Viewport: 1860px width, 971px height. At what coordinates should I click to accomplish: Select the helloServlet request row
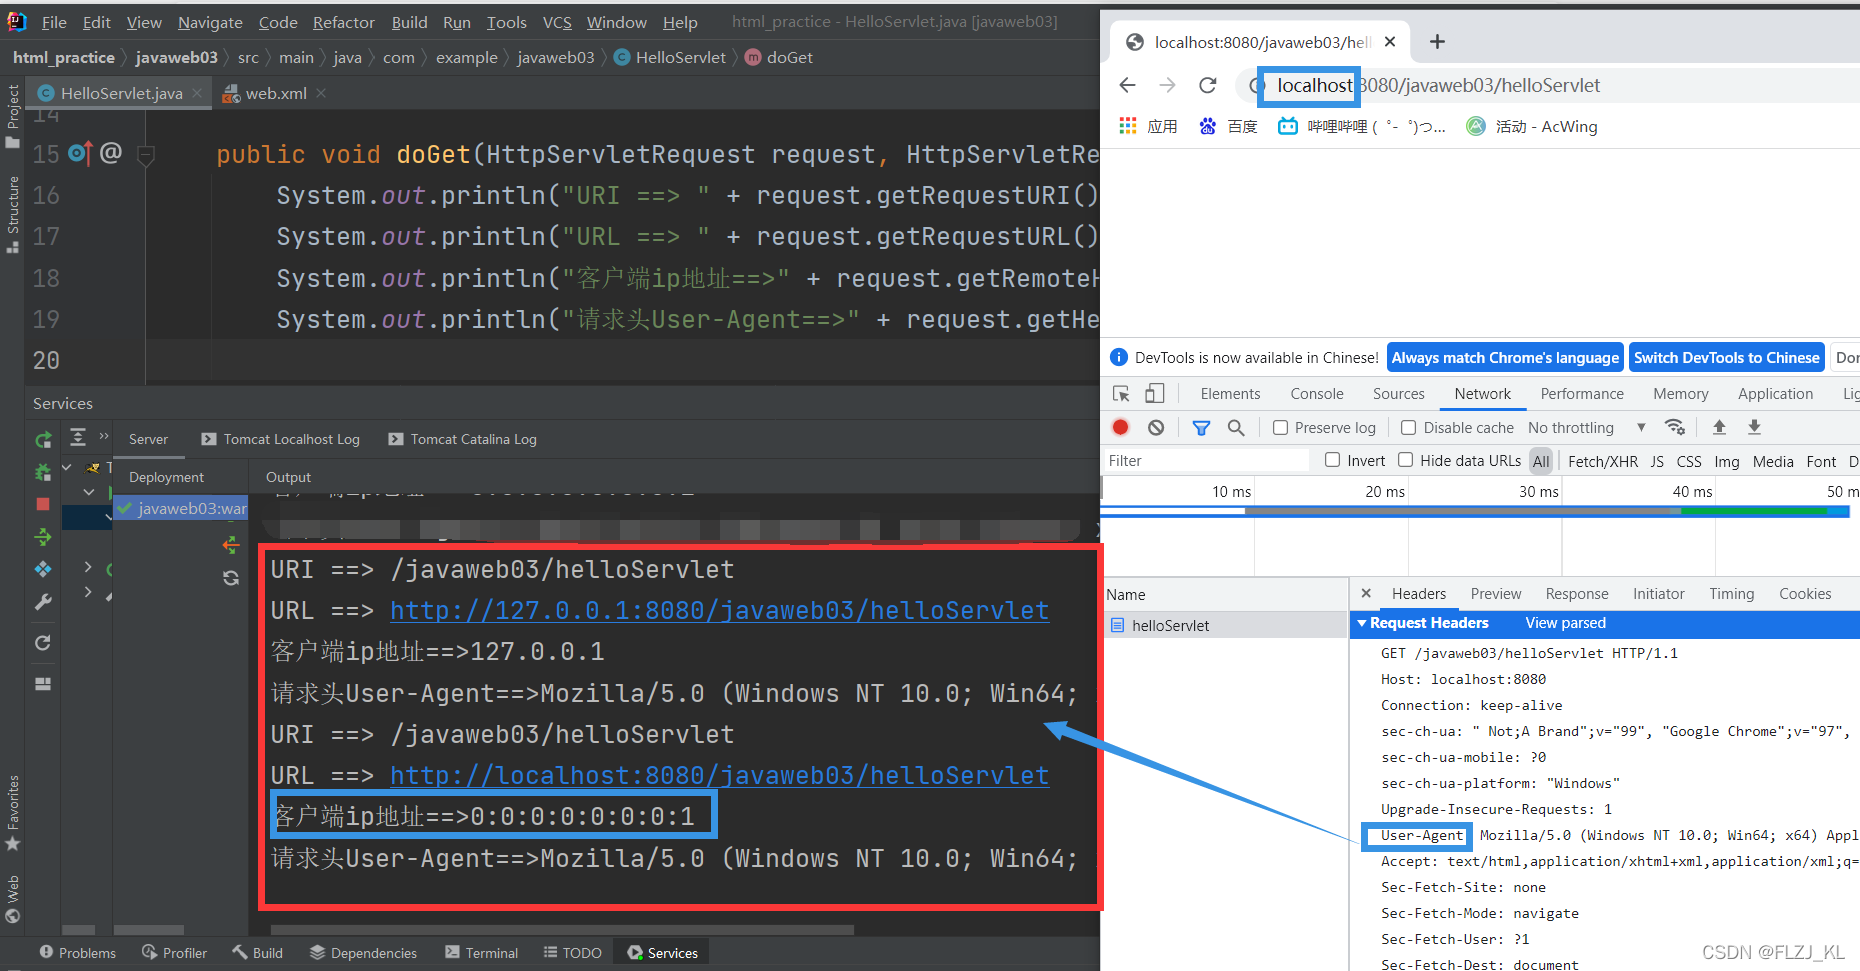(x=1225, y=625)
